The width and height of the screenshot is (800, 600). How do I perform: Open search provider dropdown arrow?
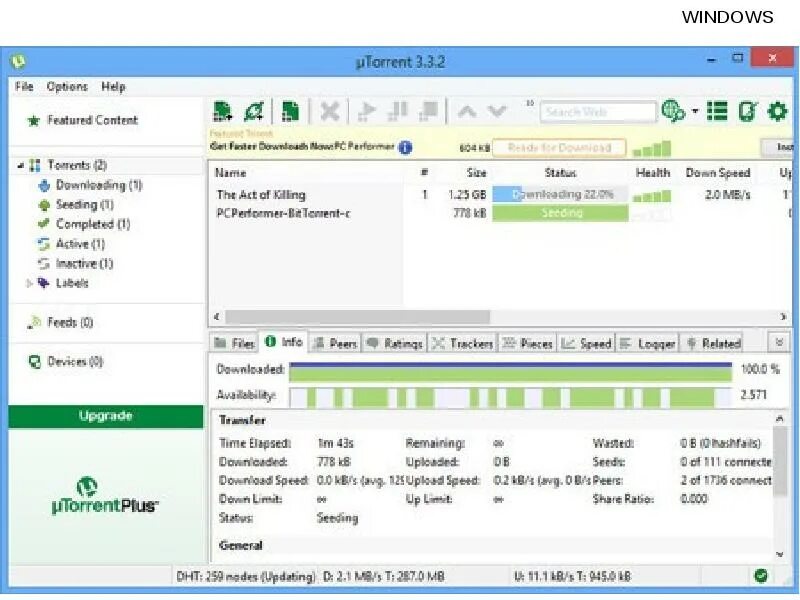point(695,111)
